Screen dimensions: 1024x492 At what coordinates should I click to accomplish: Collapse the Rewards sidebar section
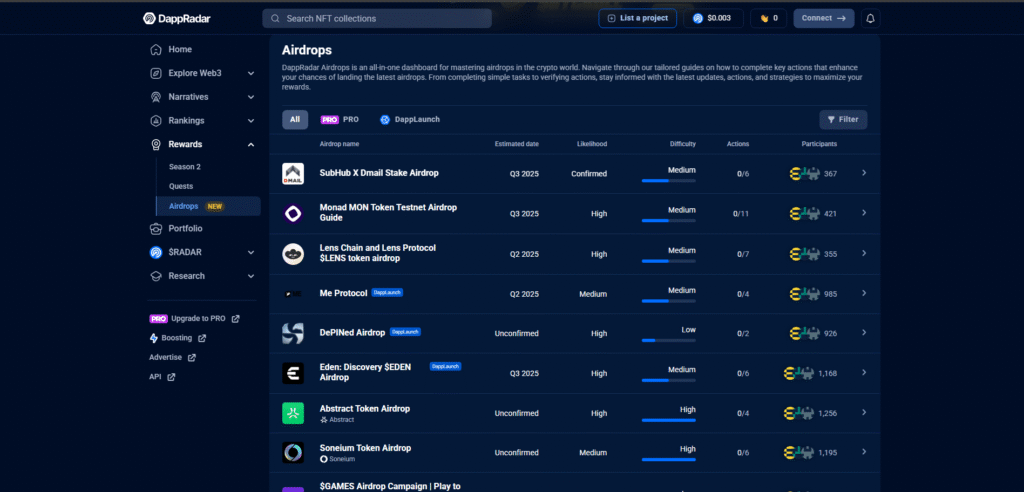click(251, 144)
